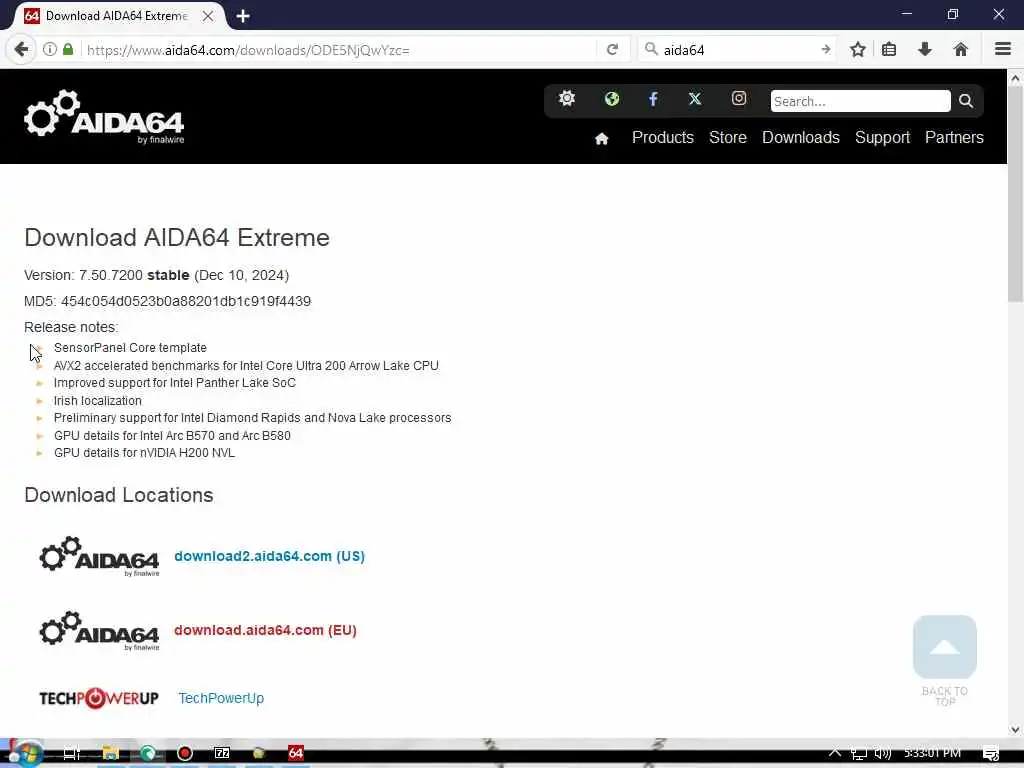
Task: Close the Download AIDA64 Extreme tab
Action: coord(208,16)
